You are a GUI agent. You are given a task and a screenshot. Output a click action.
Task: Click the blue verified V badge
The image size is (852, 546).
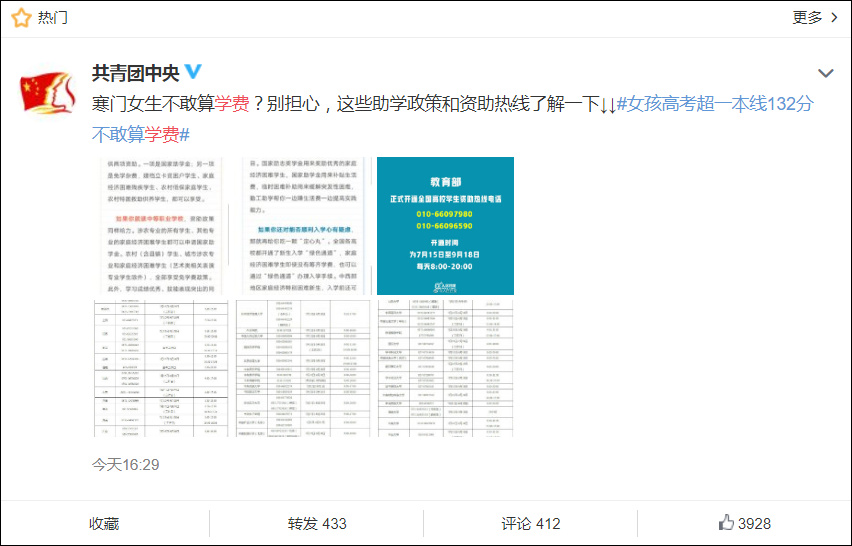(x=193, y=72)
